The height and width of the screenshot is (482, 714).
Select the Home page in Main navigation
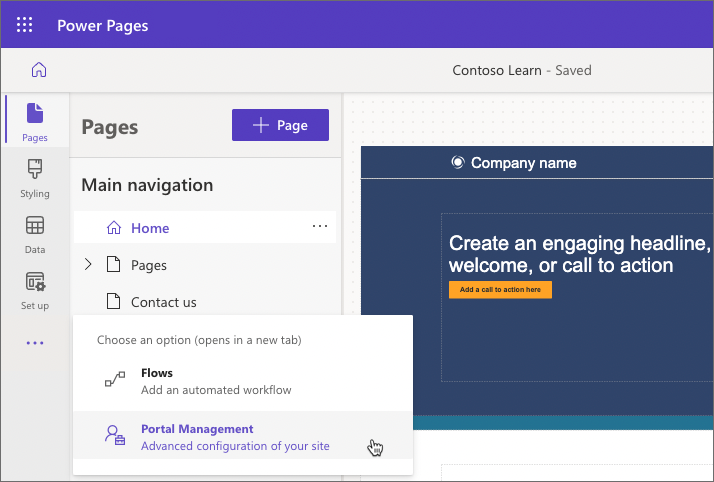pyautogui.click(x=205, y=227)
